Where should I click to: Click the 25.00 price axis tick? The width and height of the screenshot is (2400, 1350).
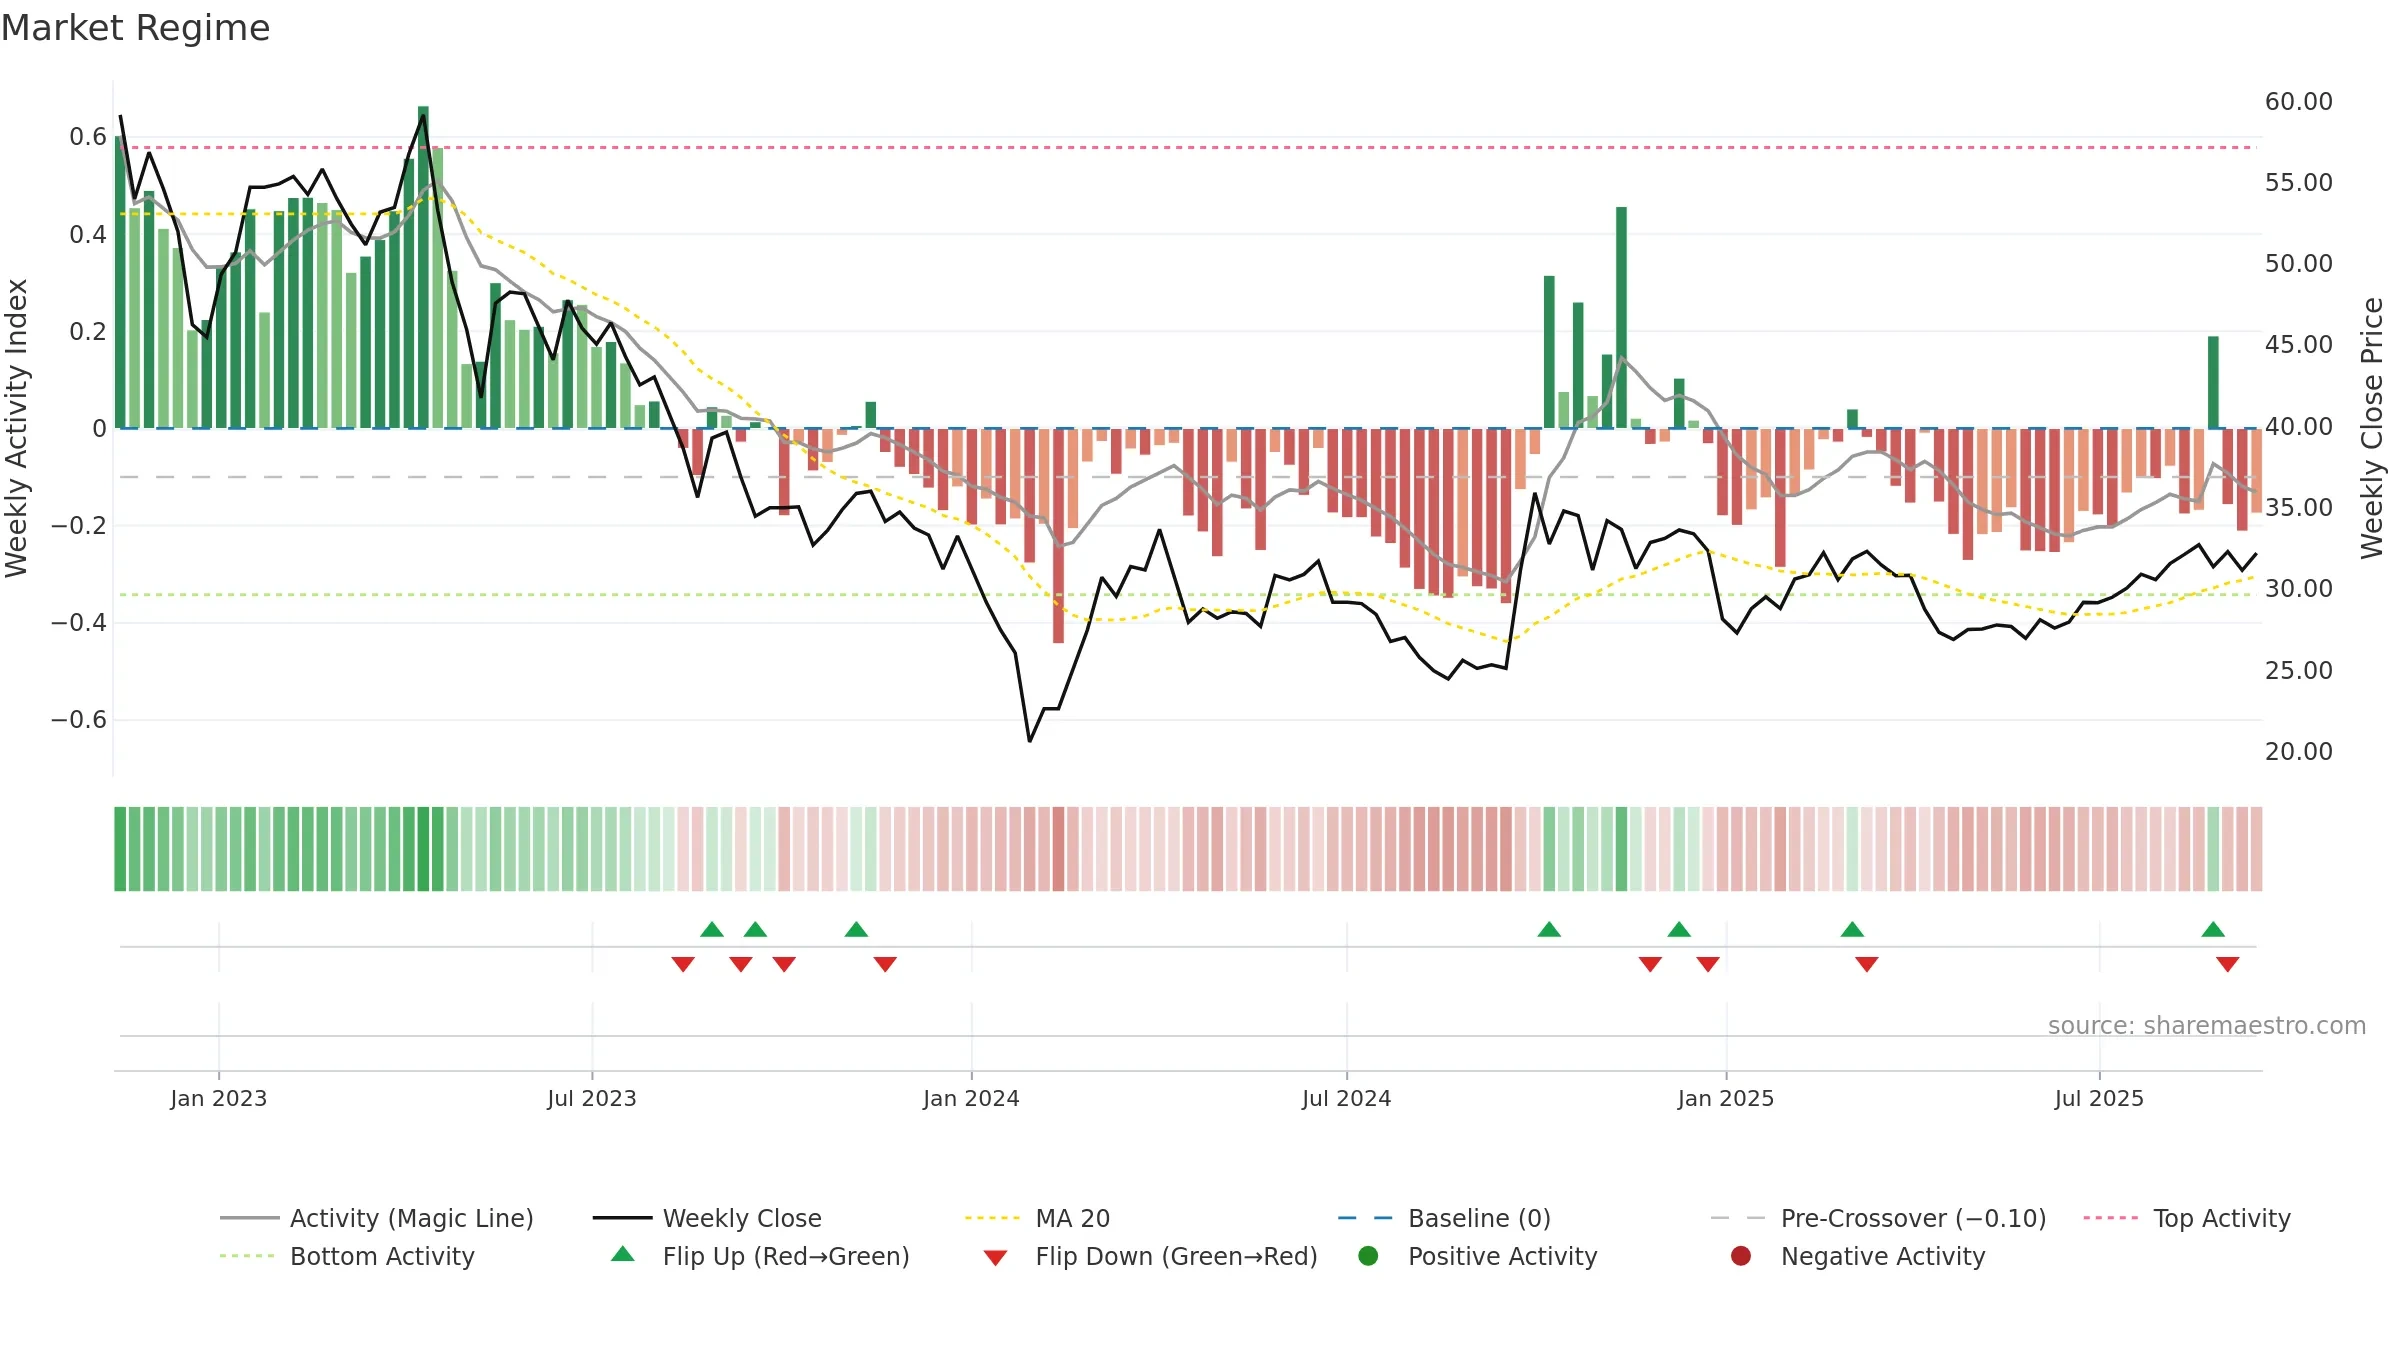coord(2299,670)
